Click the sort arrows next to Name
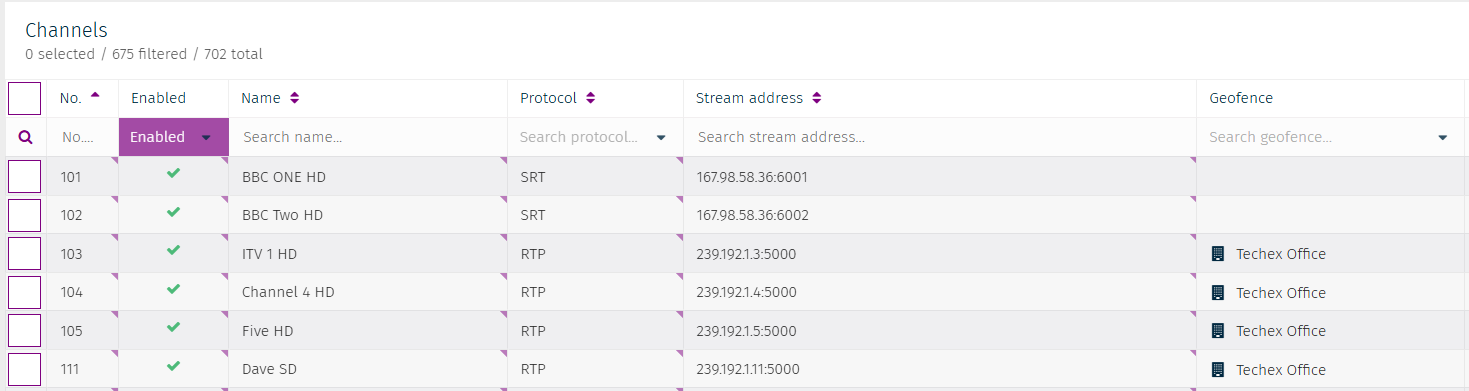 click(294, 98)
